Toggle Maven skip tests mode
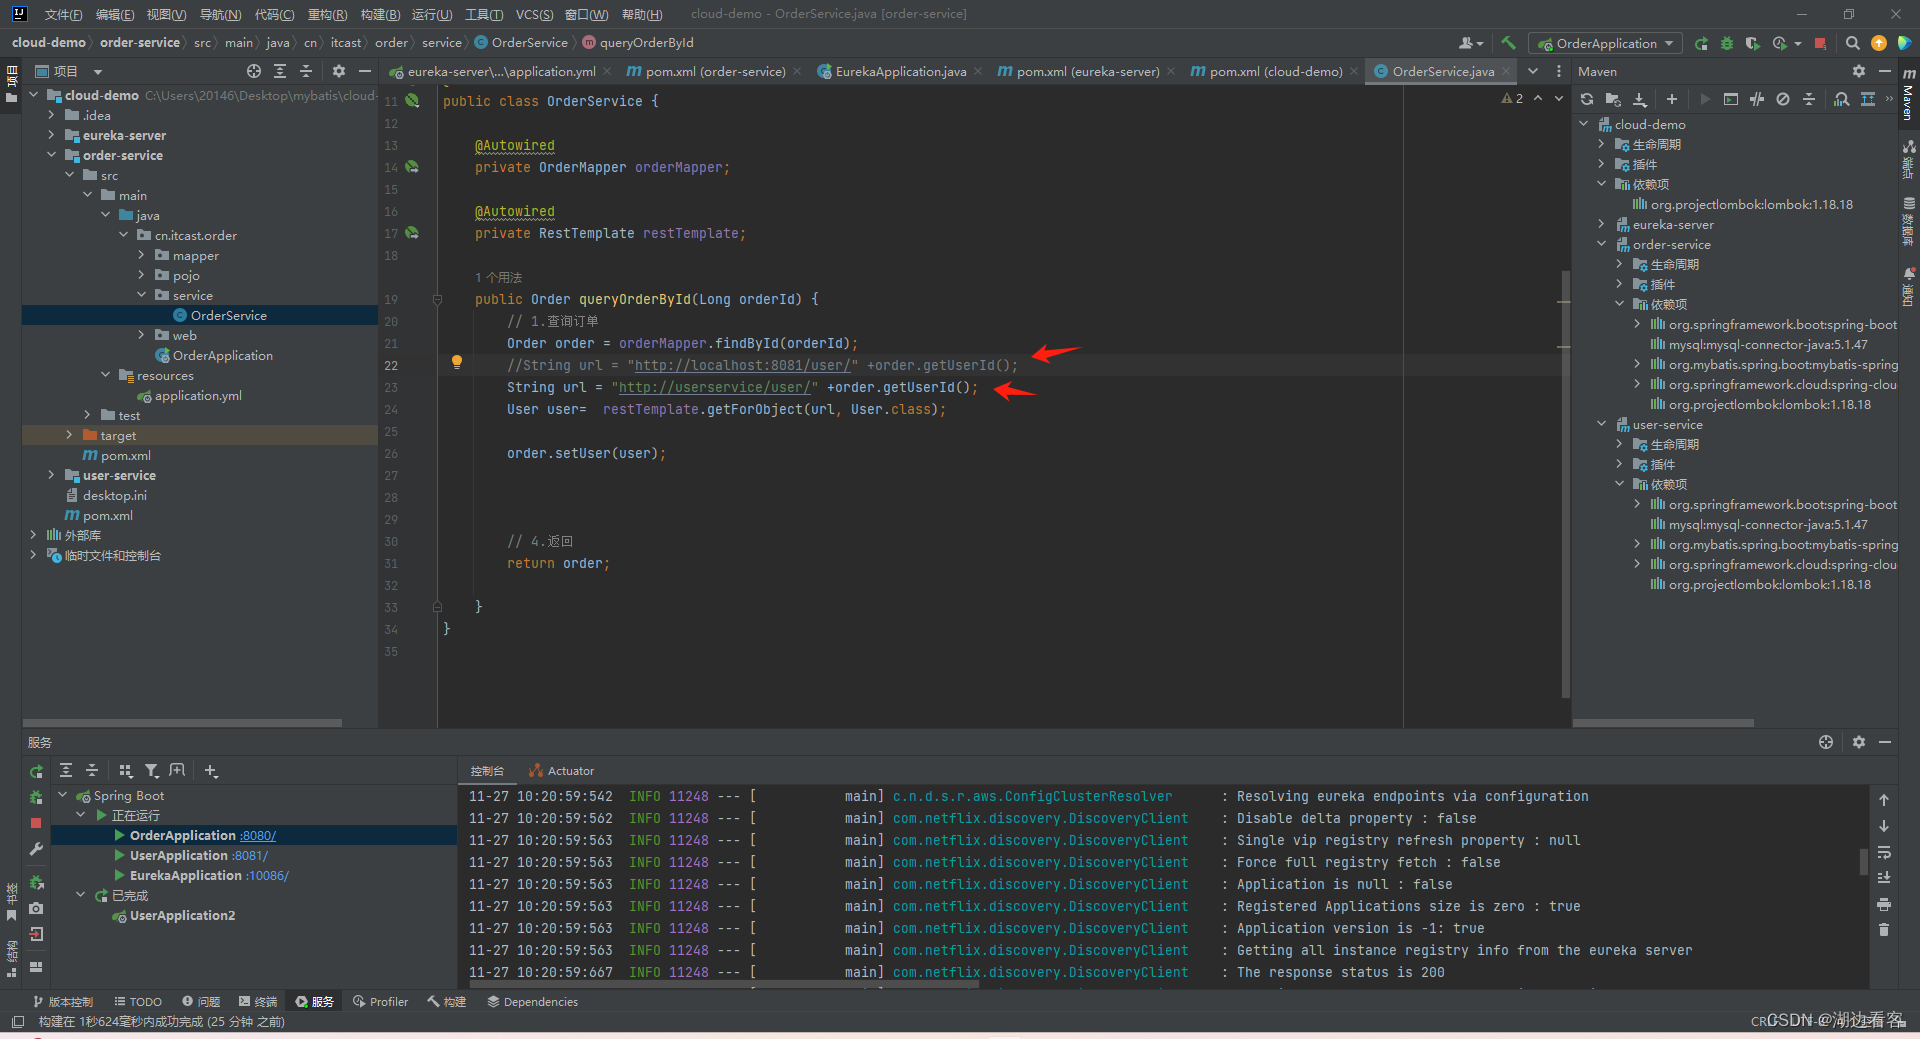 [1783, 99]
